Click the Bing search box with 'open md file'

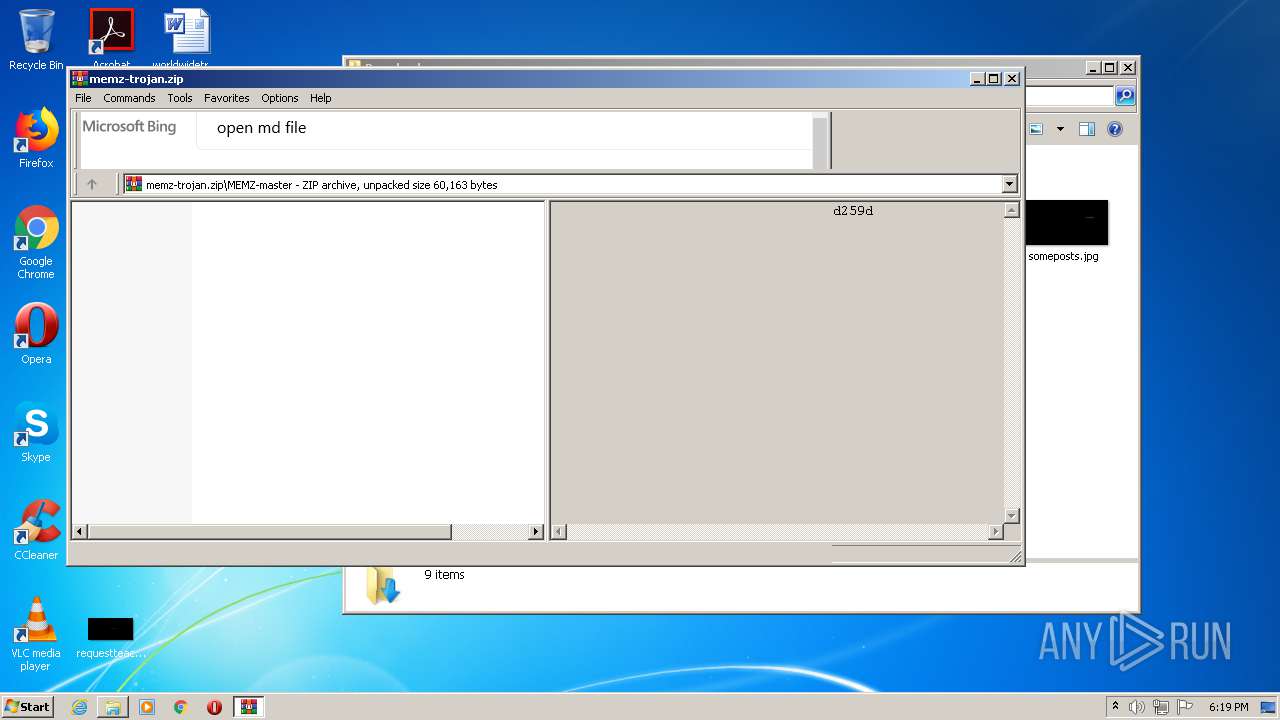(x=504, y=128)
